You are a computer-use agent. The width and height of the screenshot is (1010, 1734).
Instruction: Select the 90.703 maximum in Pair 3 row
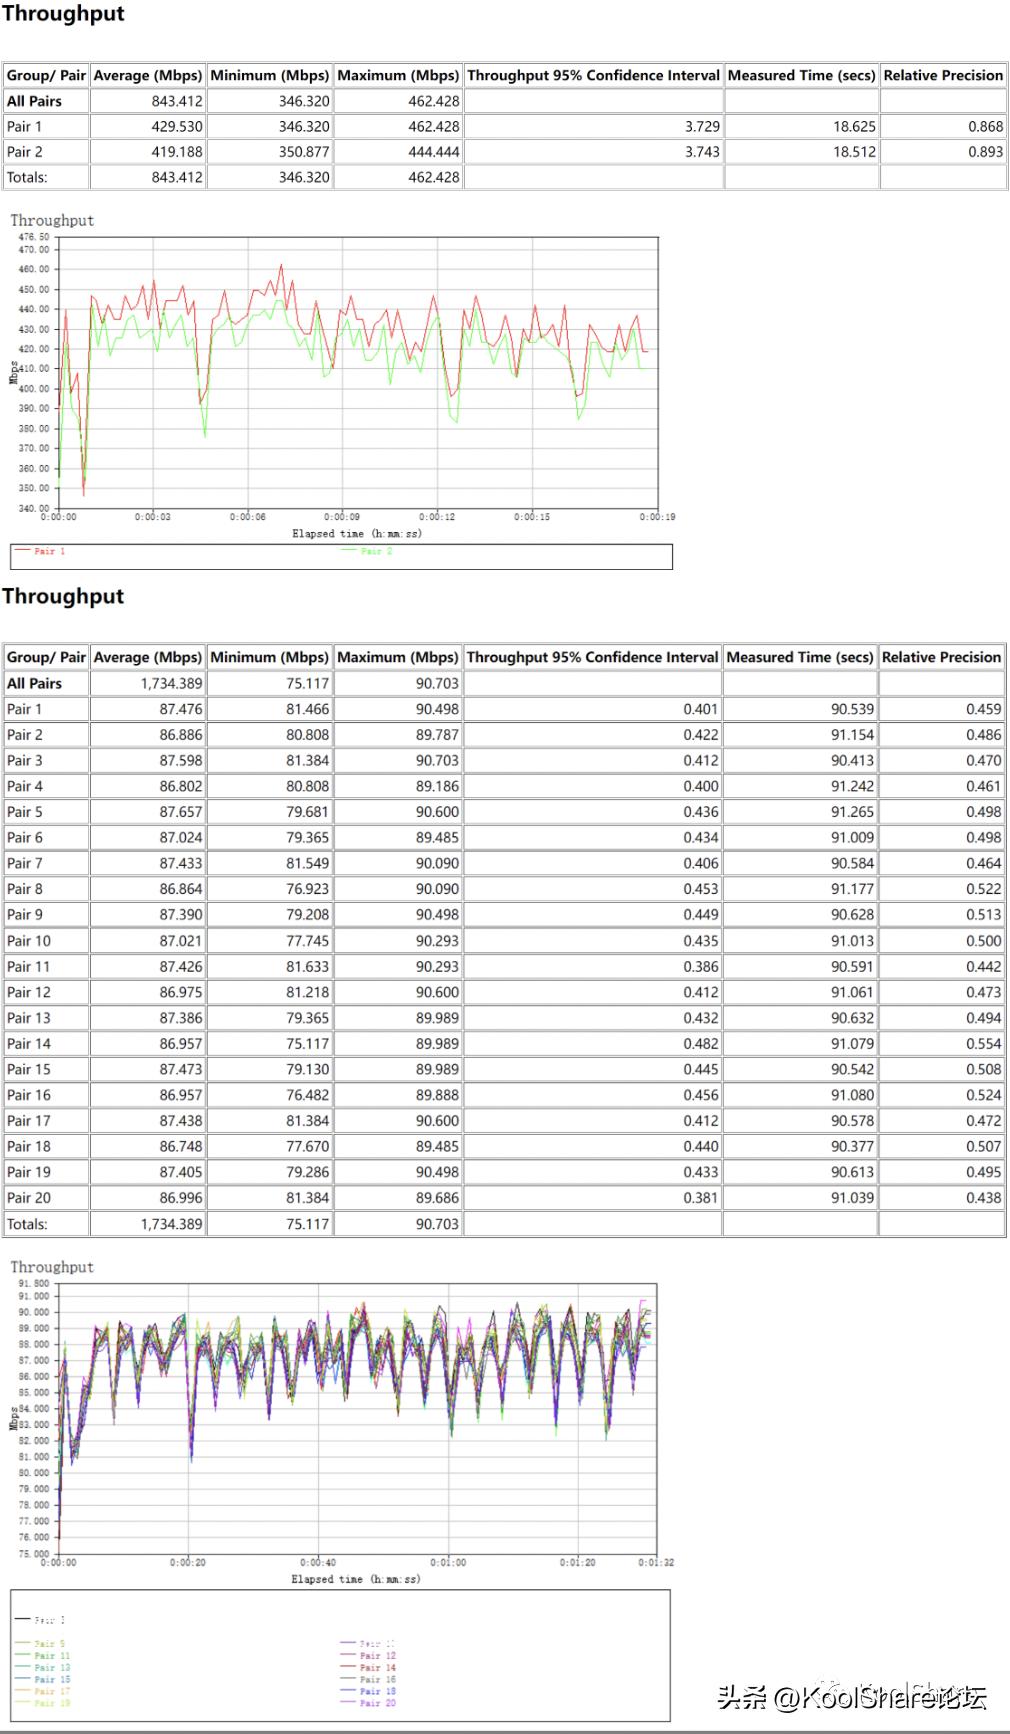click(x=438, y=761)
